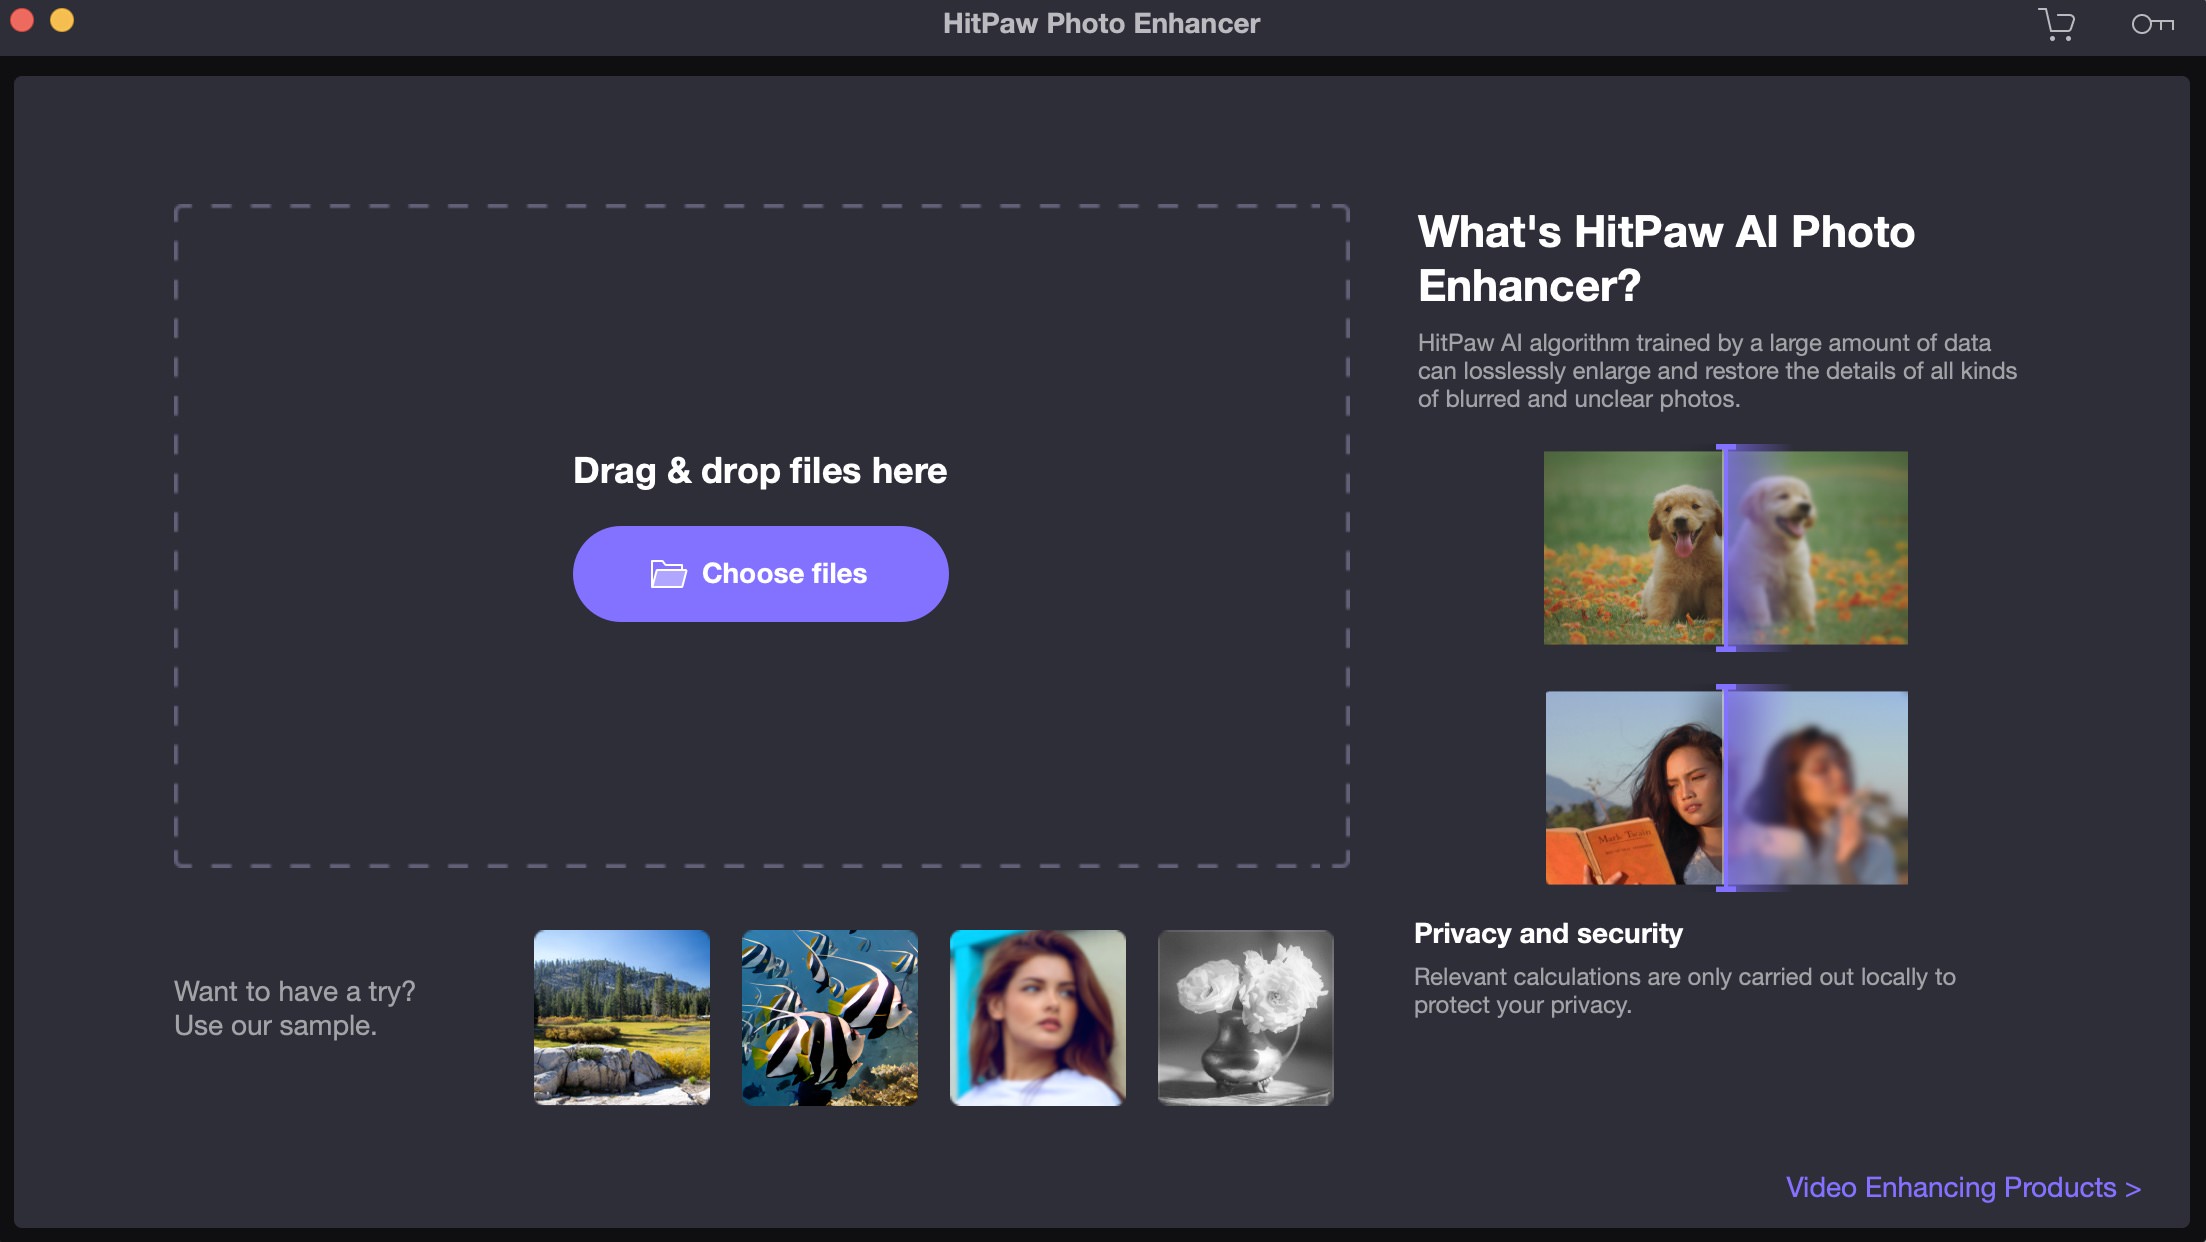
Task: Open the Video Enhancing Products link
Action: pos(1963,1187)
